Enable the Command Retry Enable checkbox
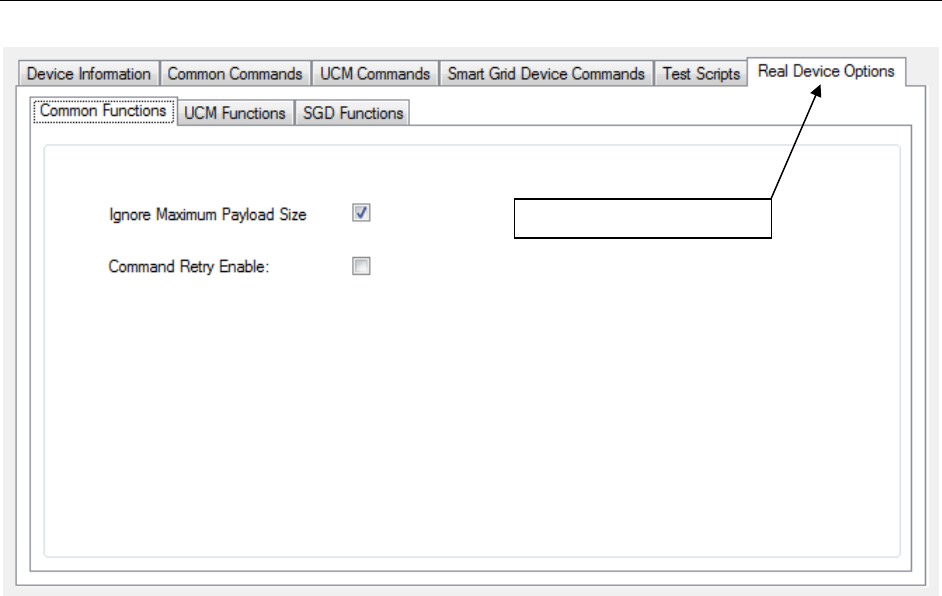Screen dimensions: 942x596 362,266
